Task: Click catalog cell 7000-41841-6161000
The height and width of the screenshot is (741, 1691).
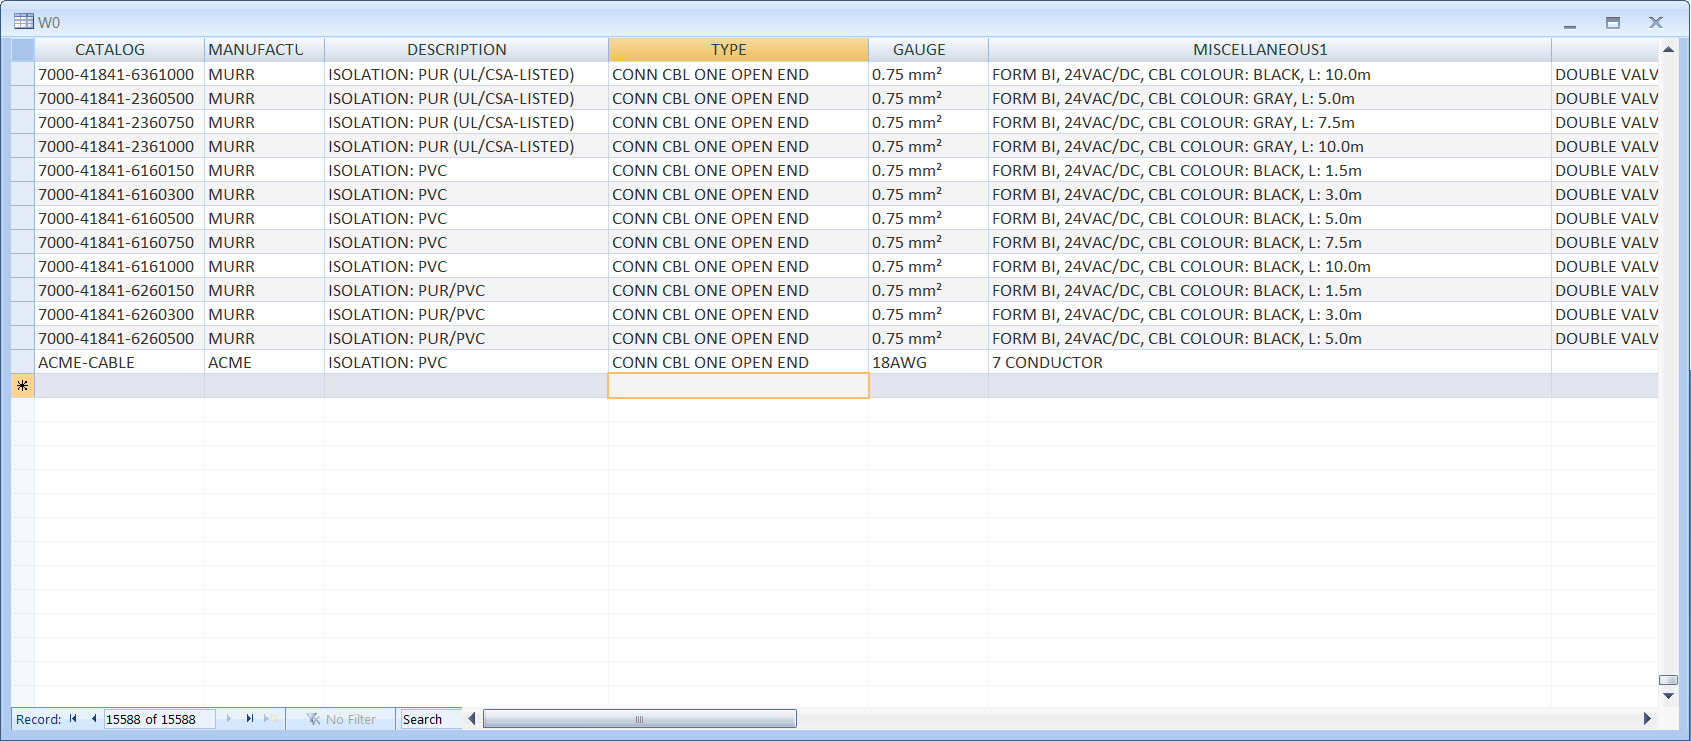Action: [119, 266]
